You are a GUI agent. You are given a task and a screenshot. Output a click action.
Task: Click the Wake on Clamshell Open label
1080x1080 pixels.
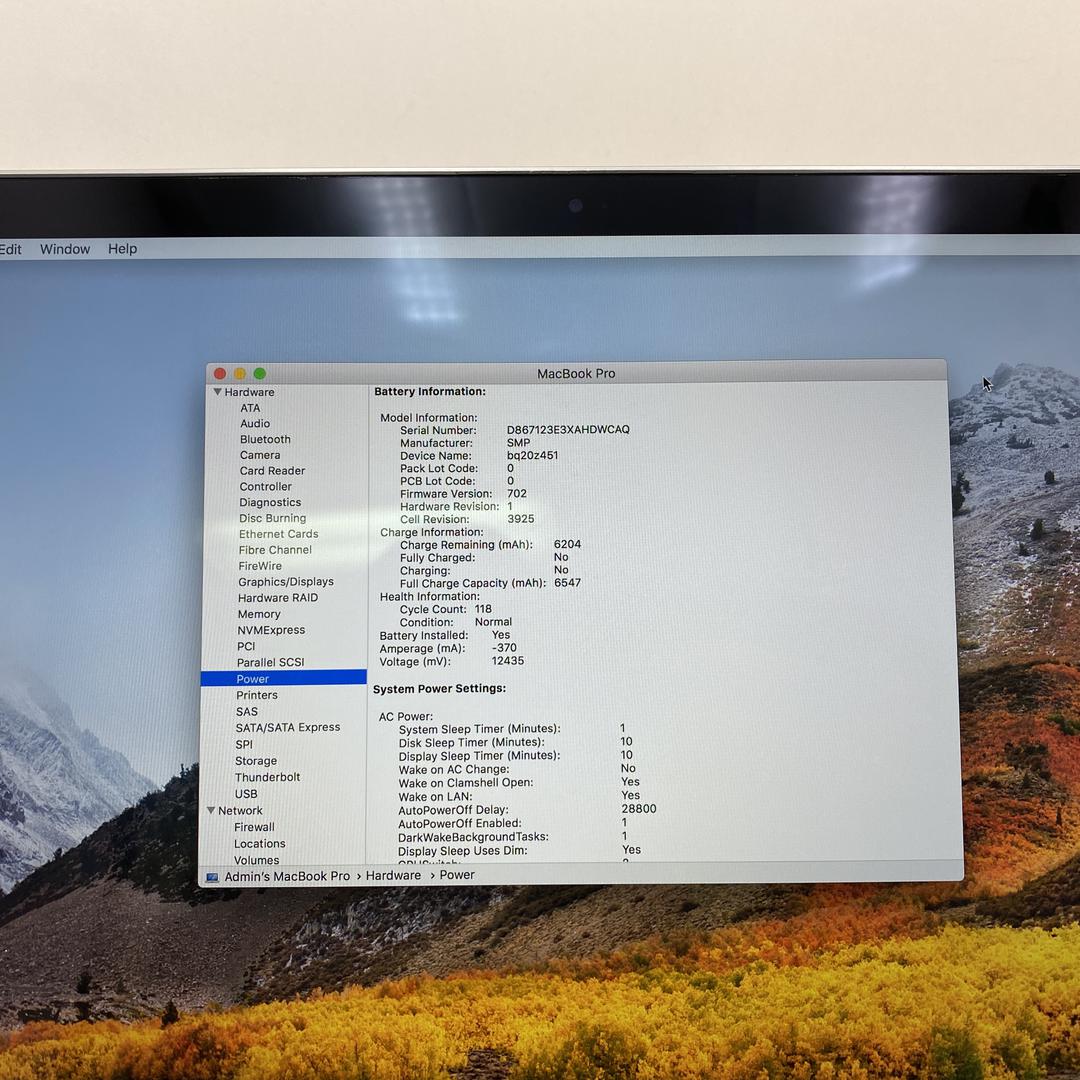[466, 783]
